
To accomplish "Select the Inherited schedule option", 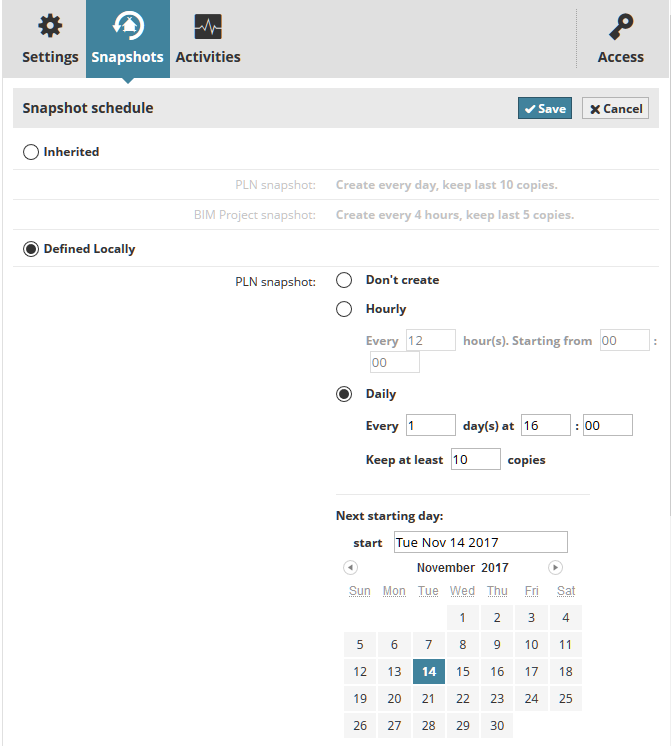I will (31, 152).
